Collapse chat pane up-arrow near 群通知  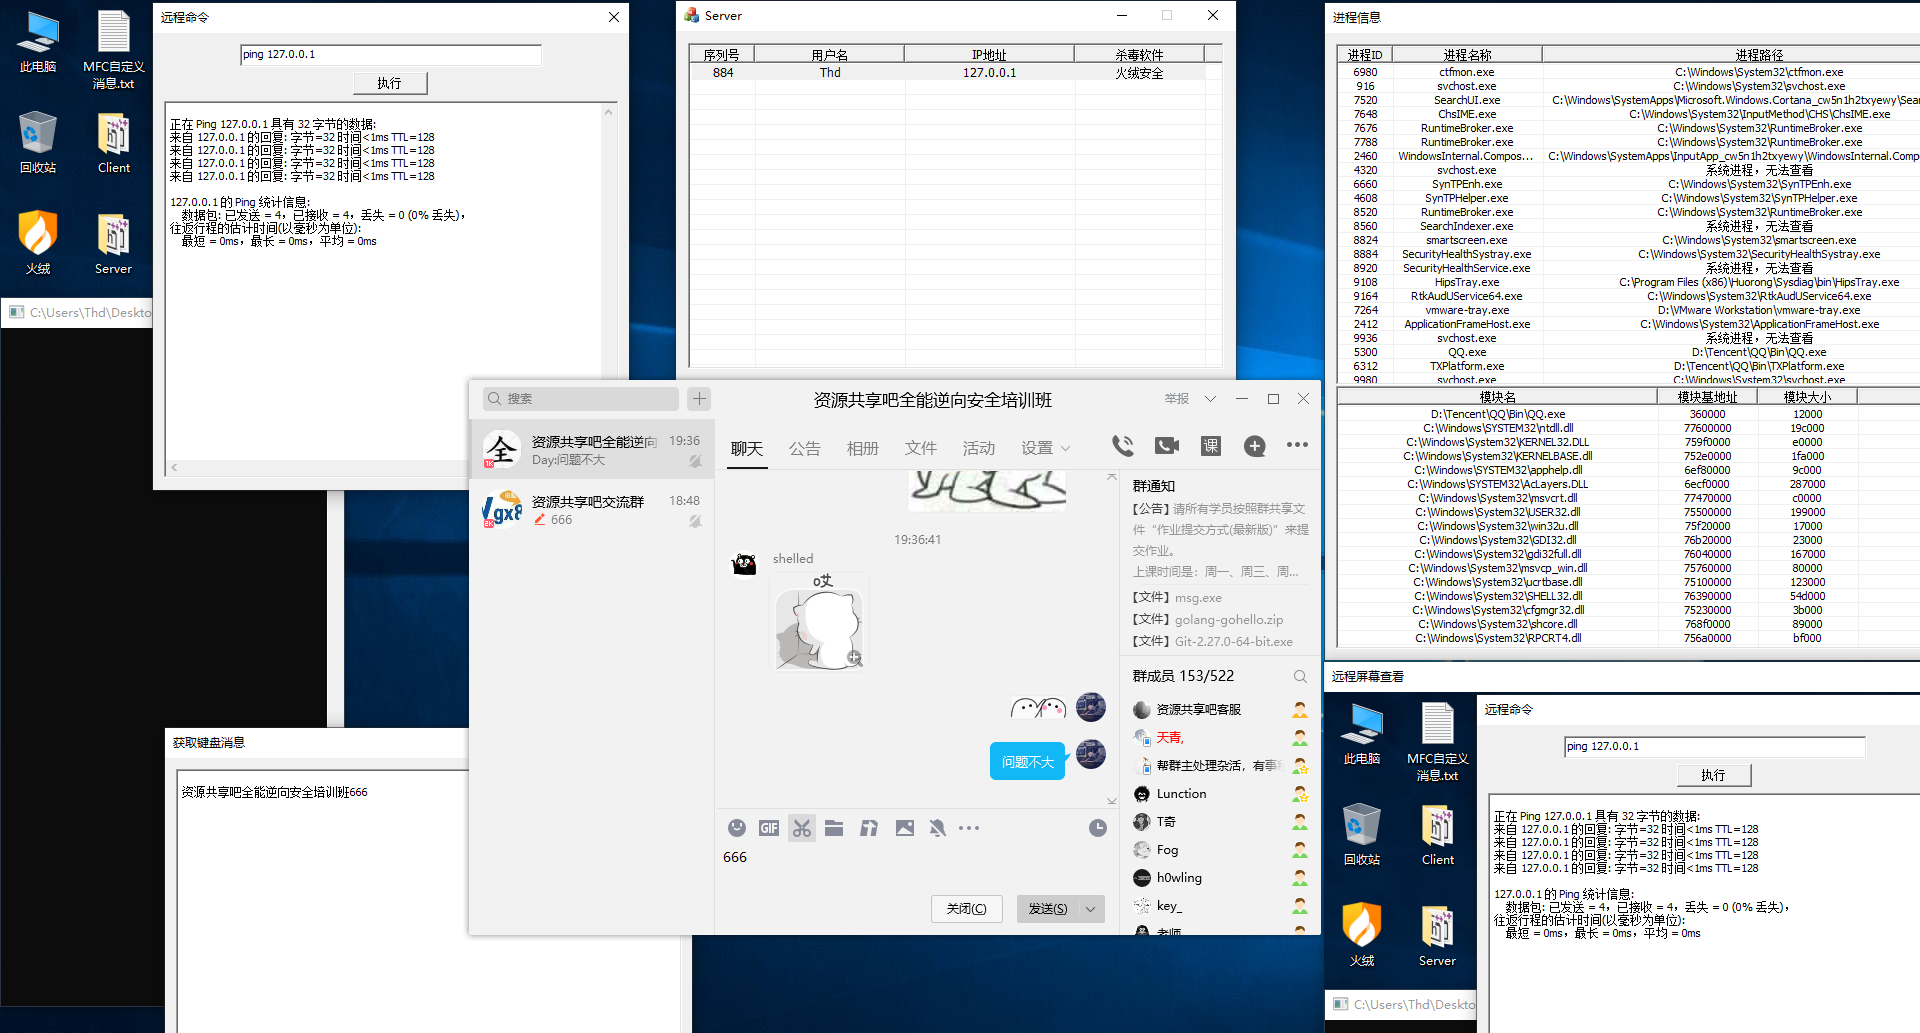click(1112, 478)
